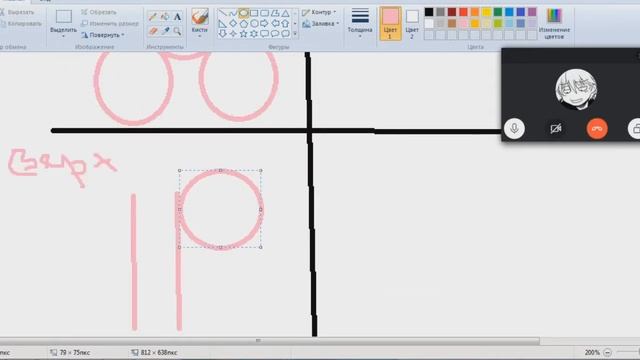Image resolution: width=640 pixels, height=360 pixels.
Task: Choose the Curve shape
Action: point(233,13)
